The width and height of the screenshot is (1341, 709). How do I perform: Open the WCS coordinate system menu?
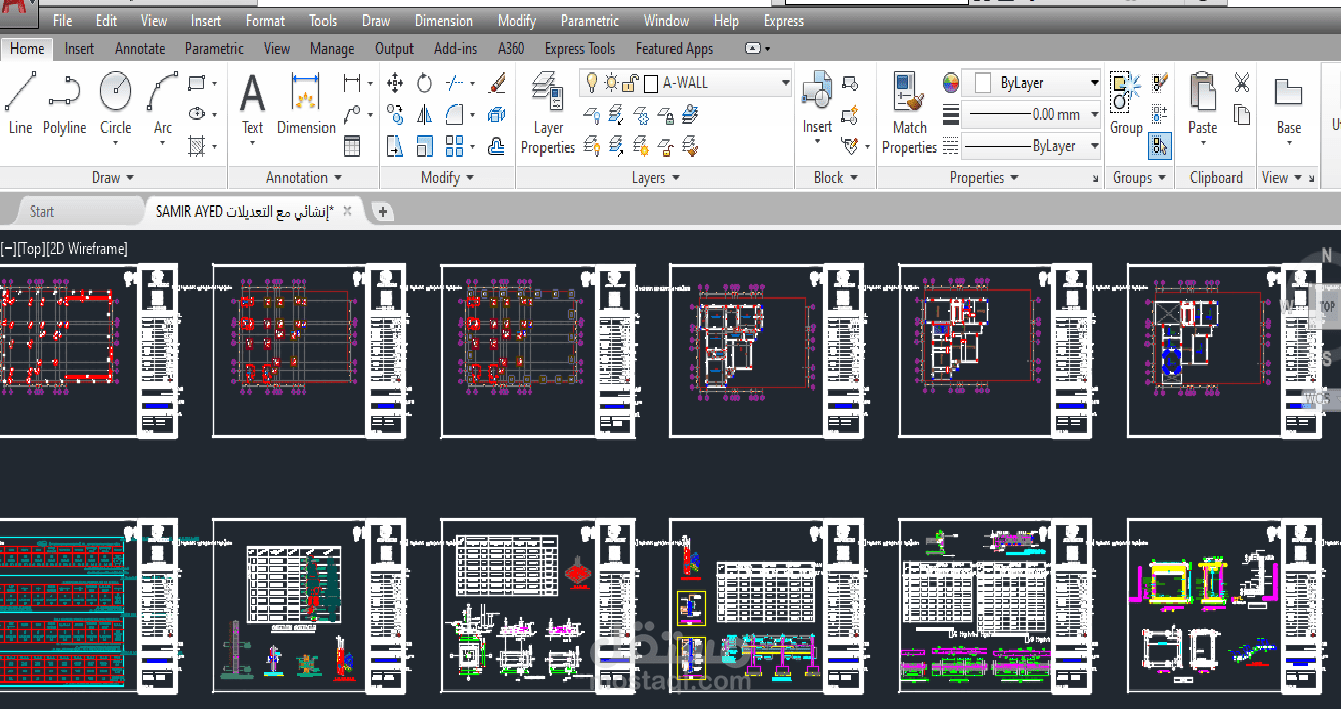1319,398
